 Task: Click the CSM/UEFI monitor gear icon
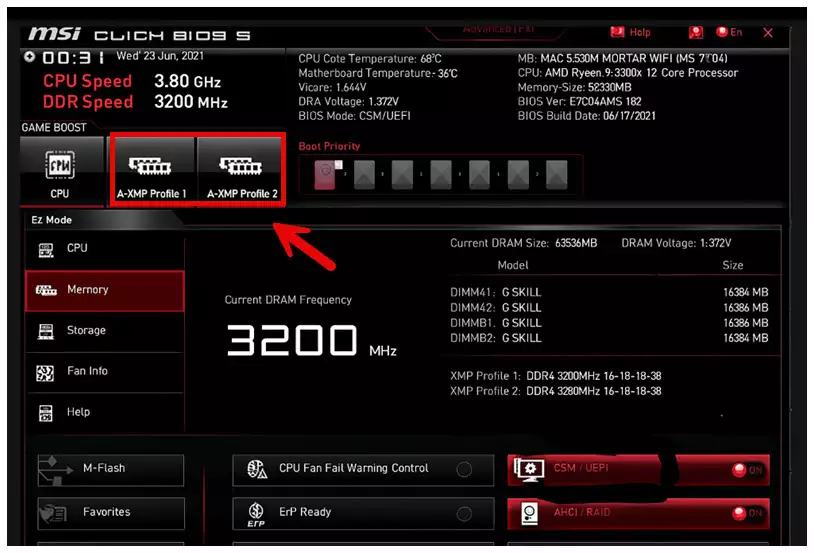[529, 469]
